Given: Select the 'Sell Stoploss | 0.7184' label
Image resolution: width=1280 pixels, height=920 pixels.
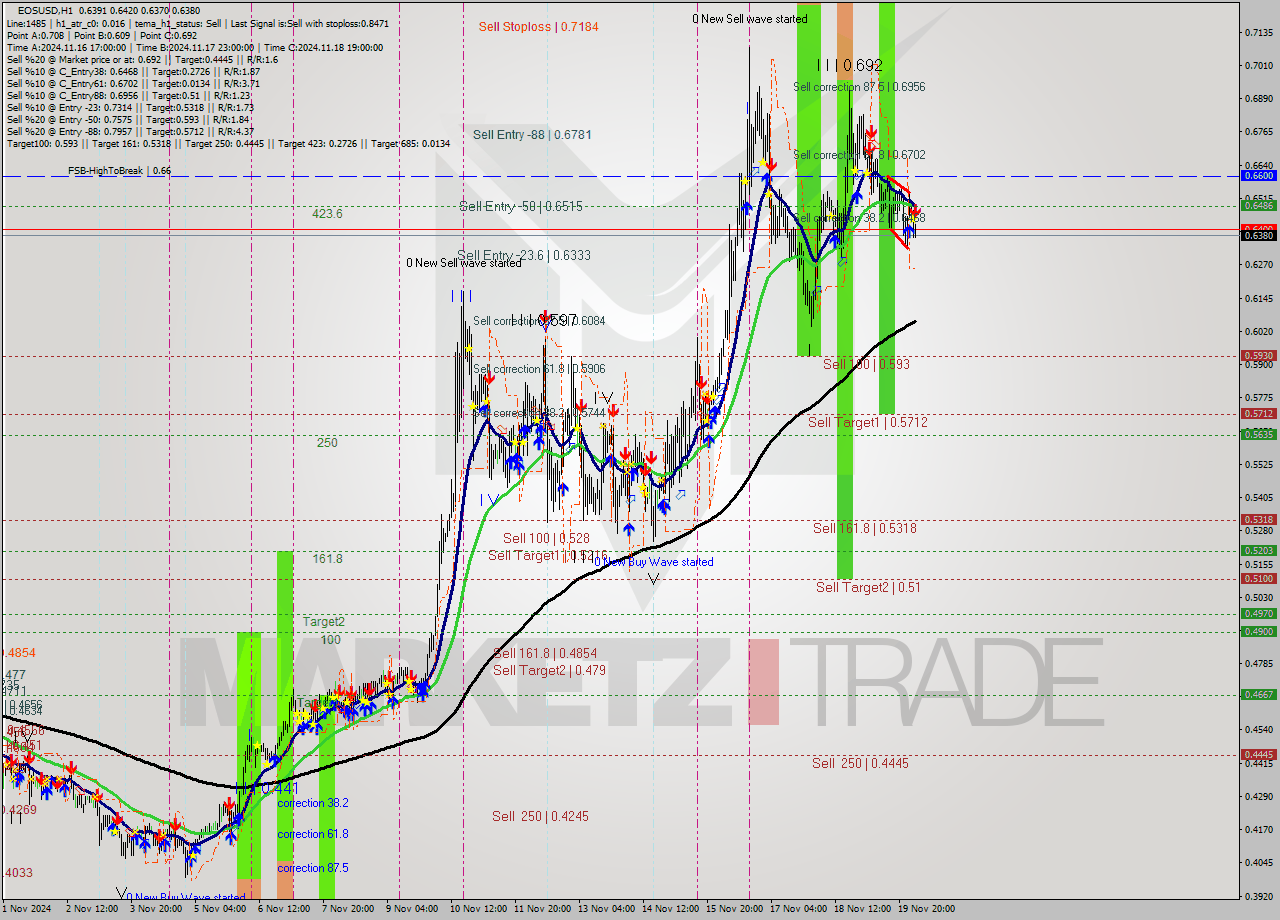Looking at the screenshot, I should coord(538,27).
